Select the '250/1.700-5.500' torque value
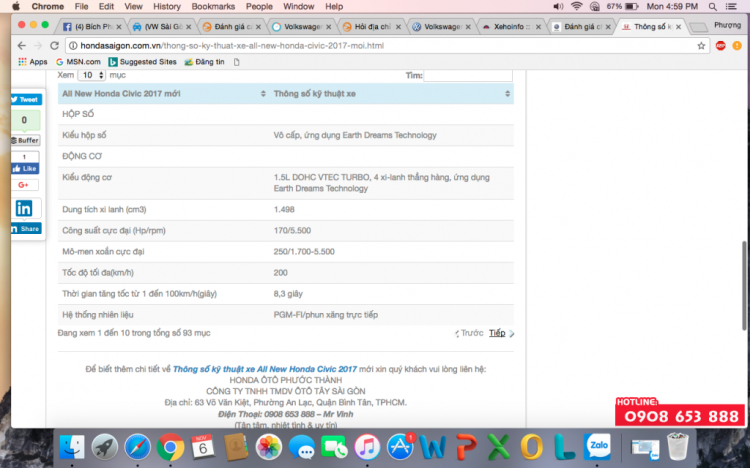The width and height of the screenshot is (750, 468). (x=304, y=252)
